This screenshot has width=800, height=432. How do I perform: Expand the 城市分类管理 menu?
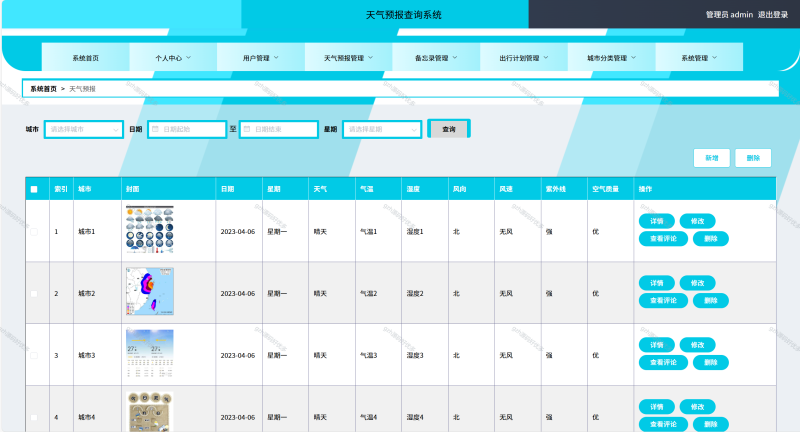610,58
